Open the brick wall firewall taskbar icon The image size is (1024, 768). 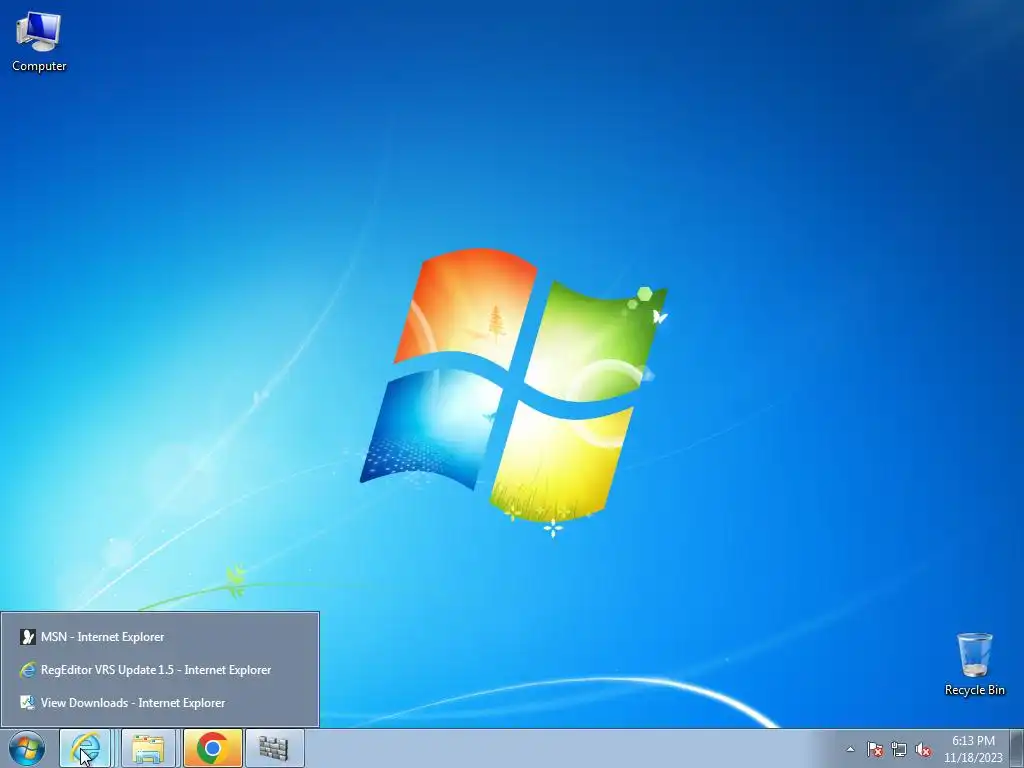tap(274, 748)
